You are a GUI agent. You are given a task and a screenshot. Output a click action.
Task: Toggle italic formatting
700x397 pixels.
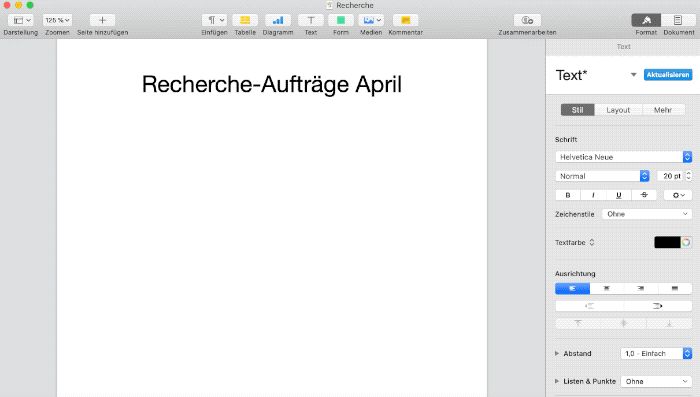pyautogui.click(x=593, y=195)
